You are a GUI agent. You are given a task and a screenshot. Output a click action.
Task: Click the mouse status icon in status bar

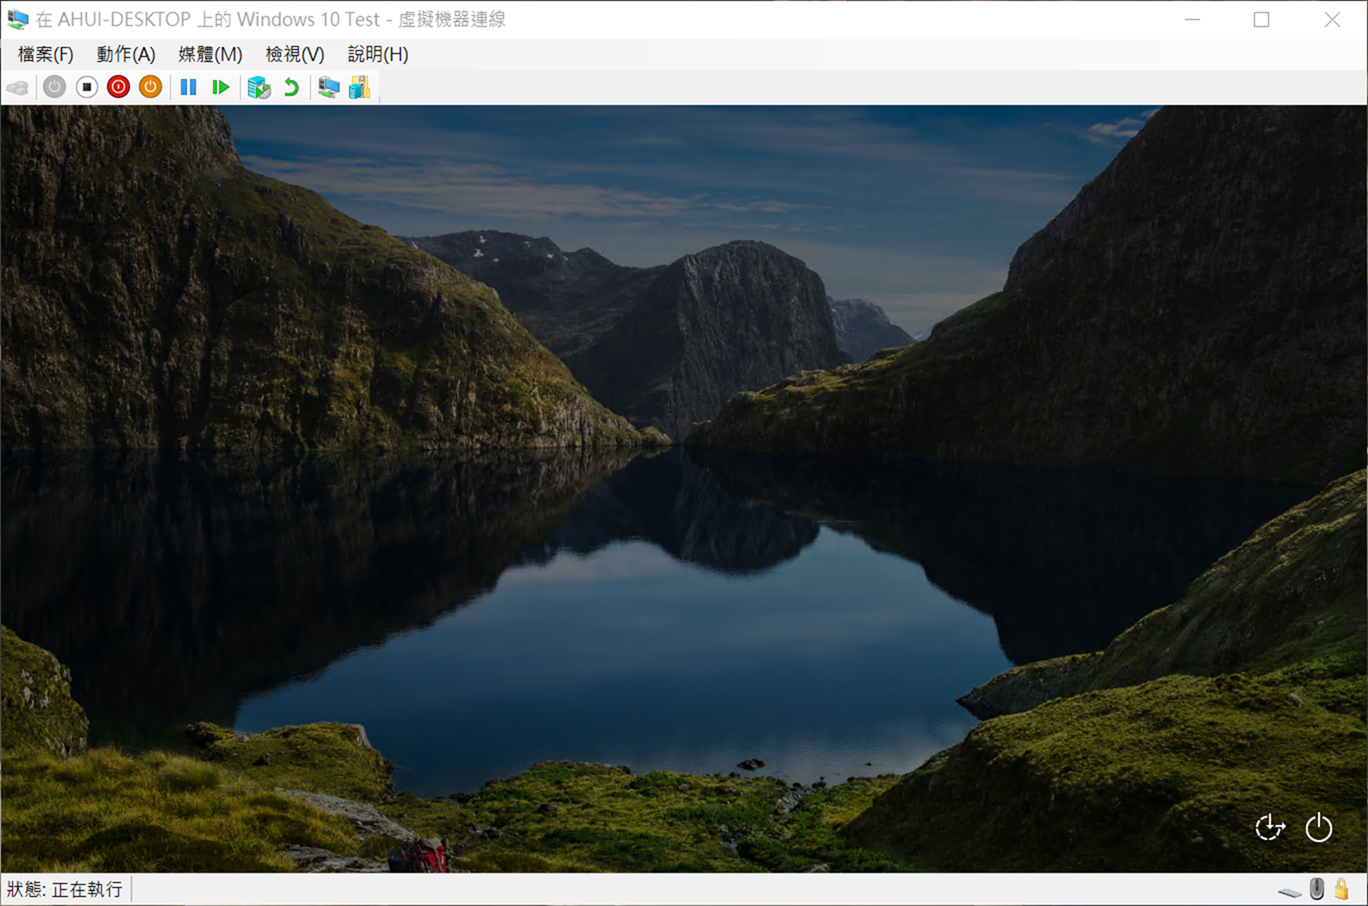coord(1317,888)
